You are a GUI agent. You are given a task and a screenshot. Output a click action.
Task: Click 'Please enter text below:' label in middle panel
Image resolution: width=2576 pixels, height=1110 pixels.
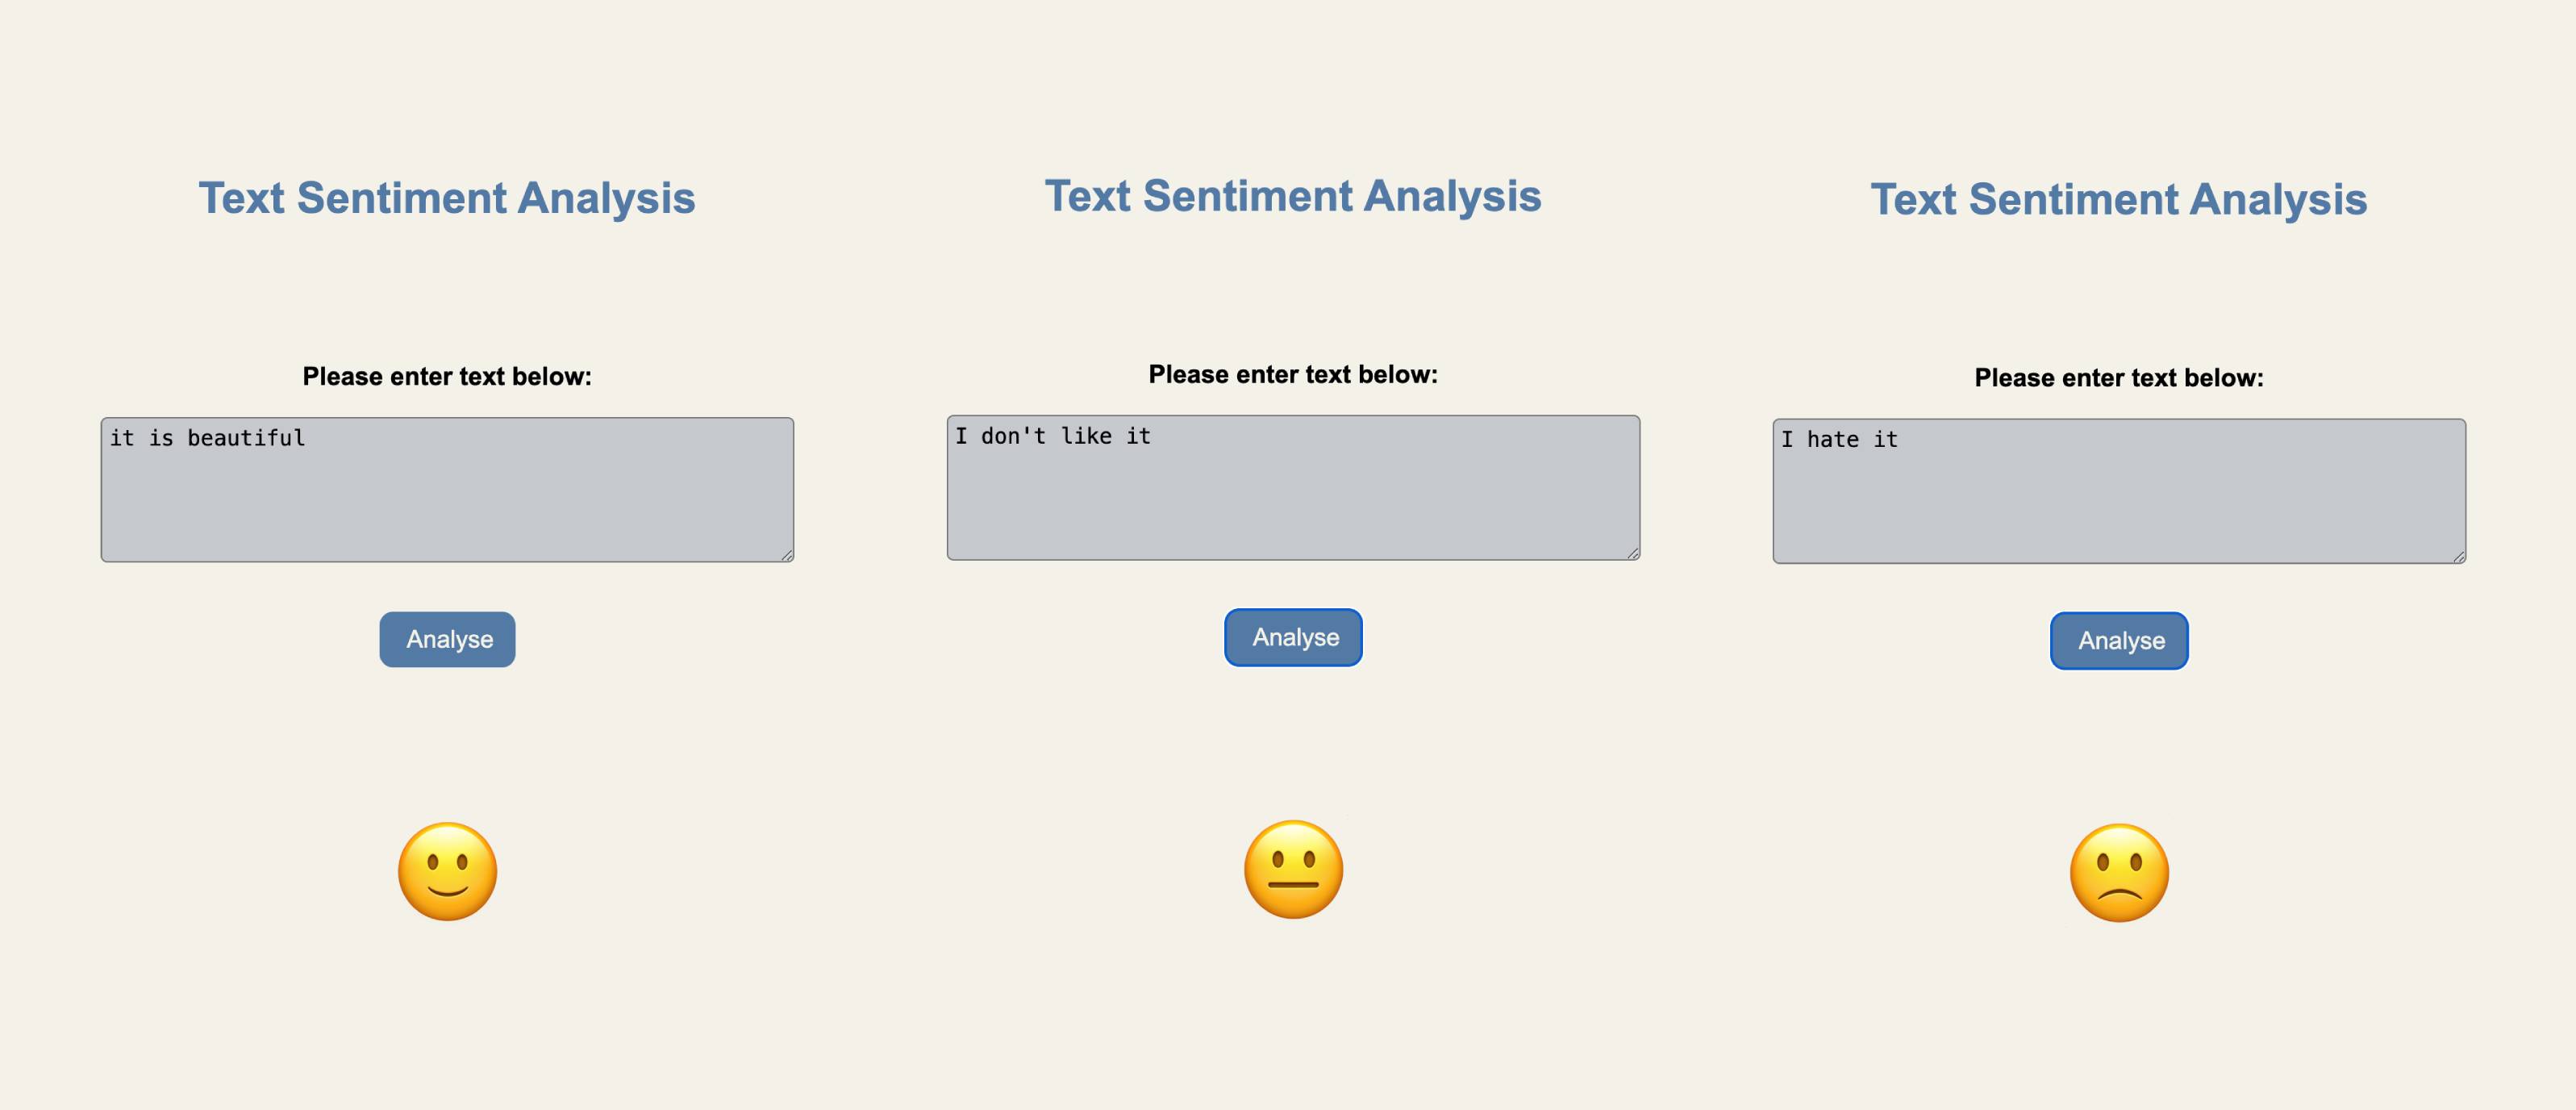(1293, 375)
